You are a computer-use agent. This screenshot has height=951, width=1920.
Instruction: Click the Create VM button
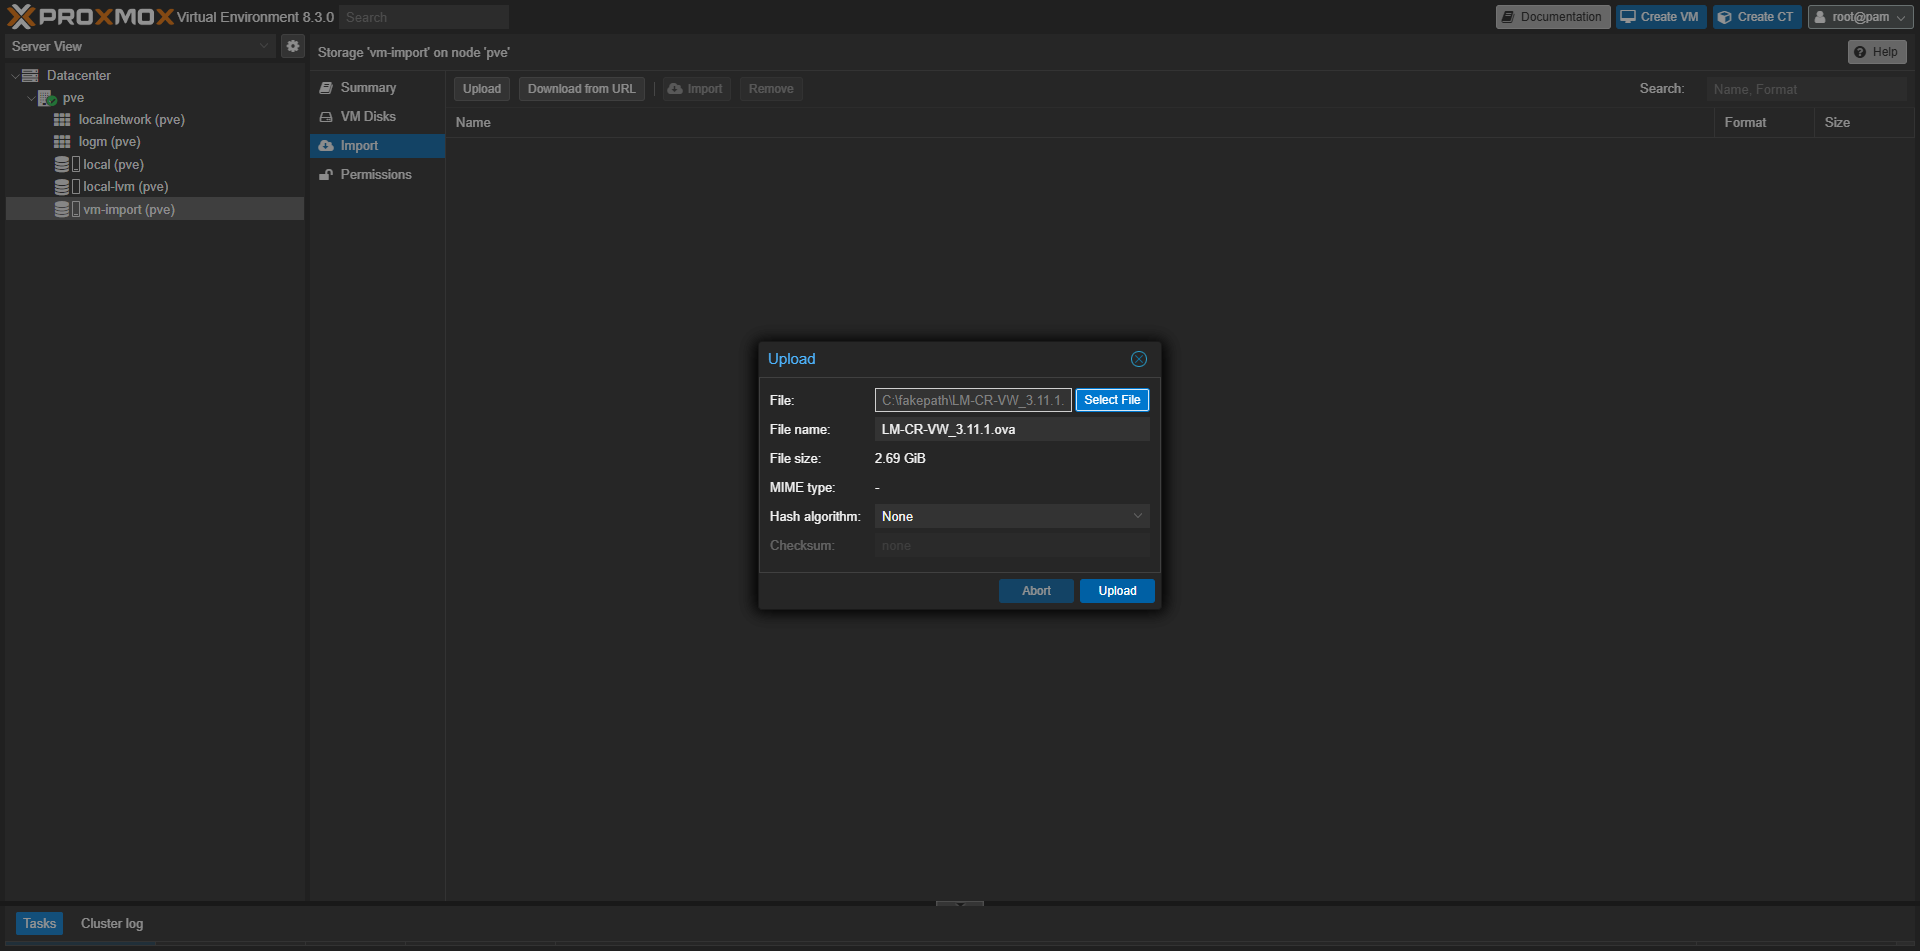pos(1660,17)
